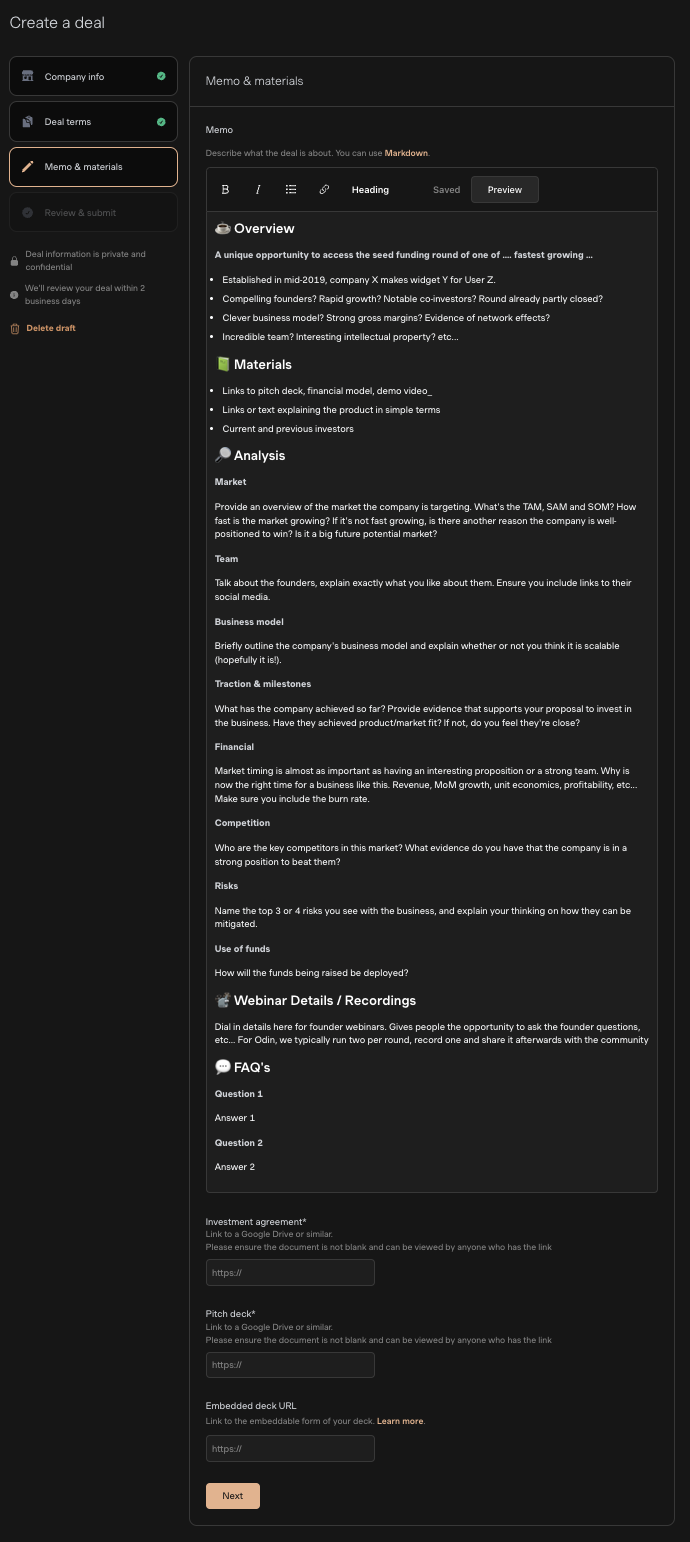Click the Learn more link under Embedded deck URL
The image size is (690, 1542).
coord(400,1420)
